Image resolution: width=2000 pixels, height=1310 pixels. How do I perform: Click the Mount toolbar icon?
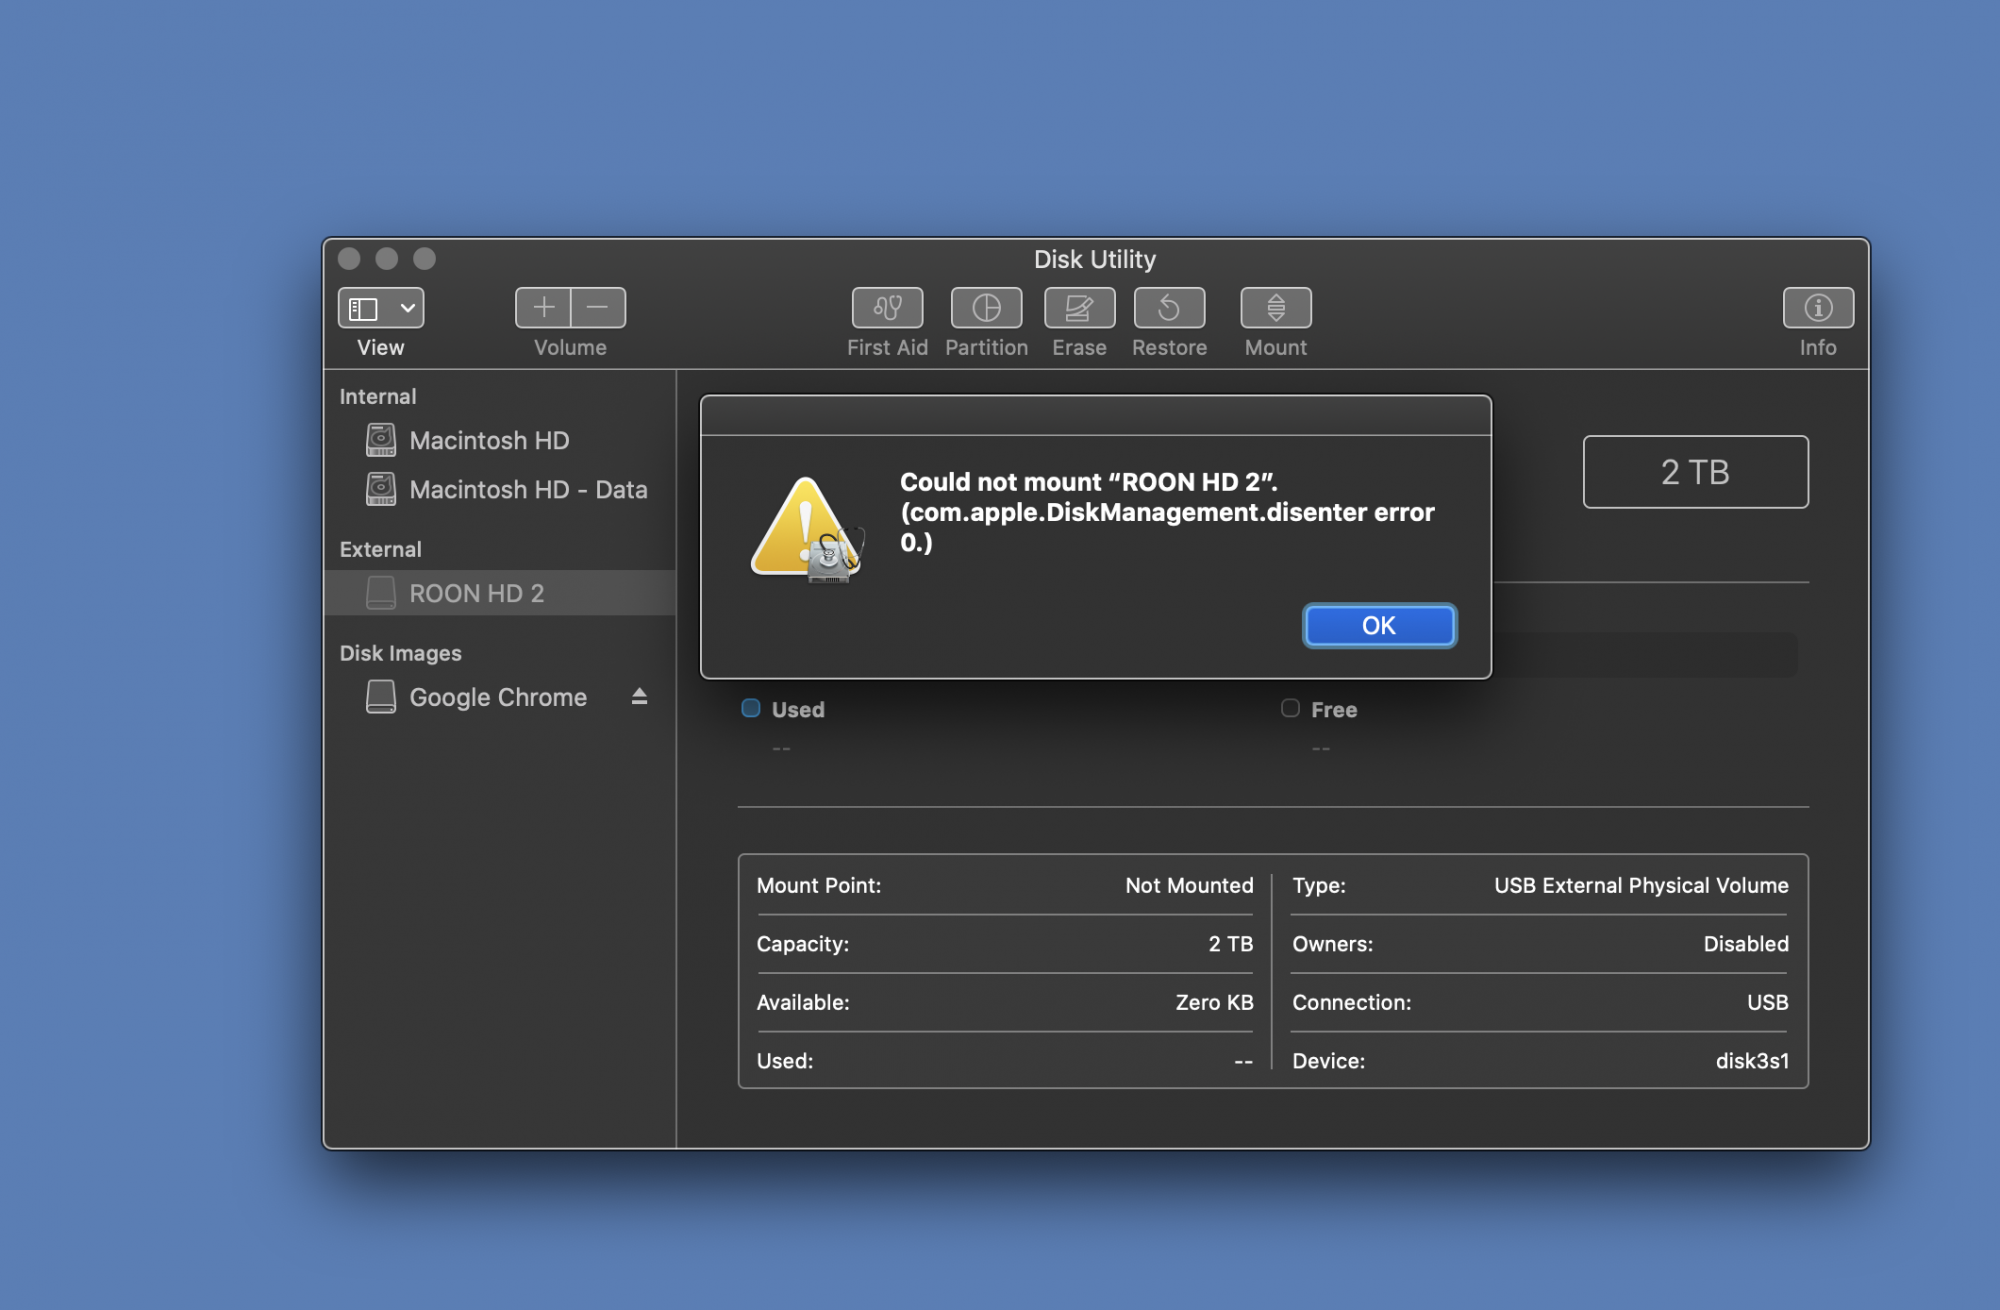point(1275,308)
